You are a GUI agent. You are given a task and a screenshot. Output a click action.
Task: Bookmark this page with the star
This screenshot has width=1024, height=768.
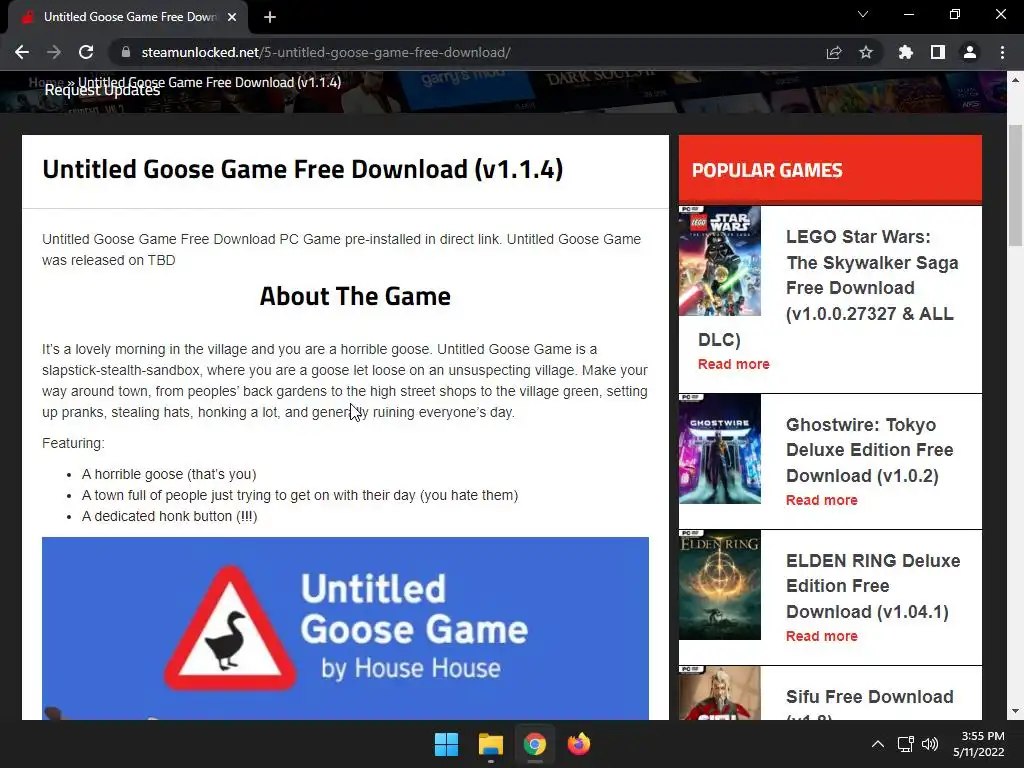866,52
